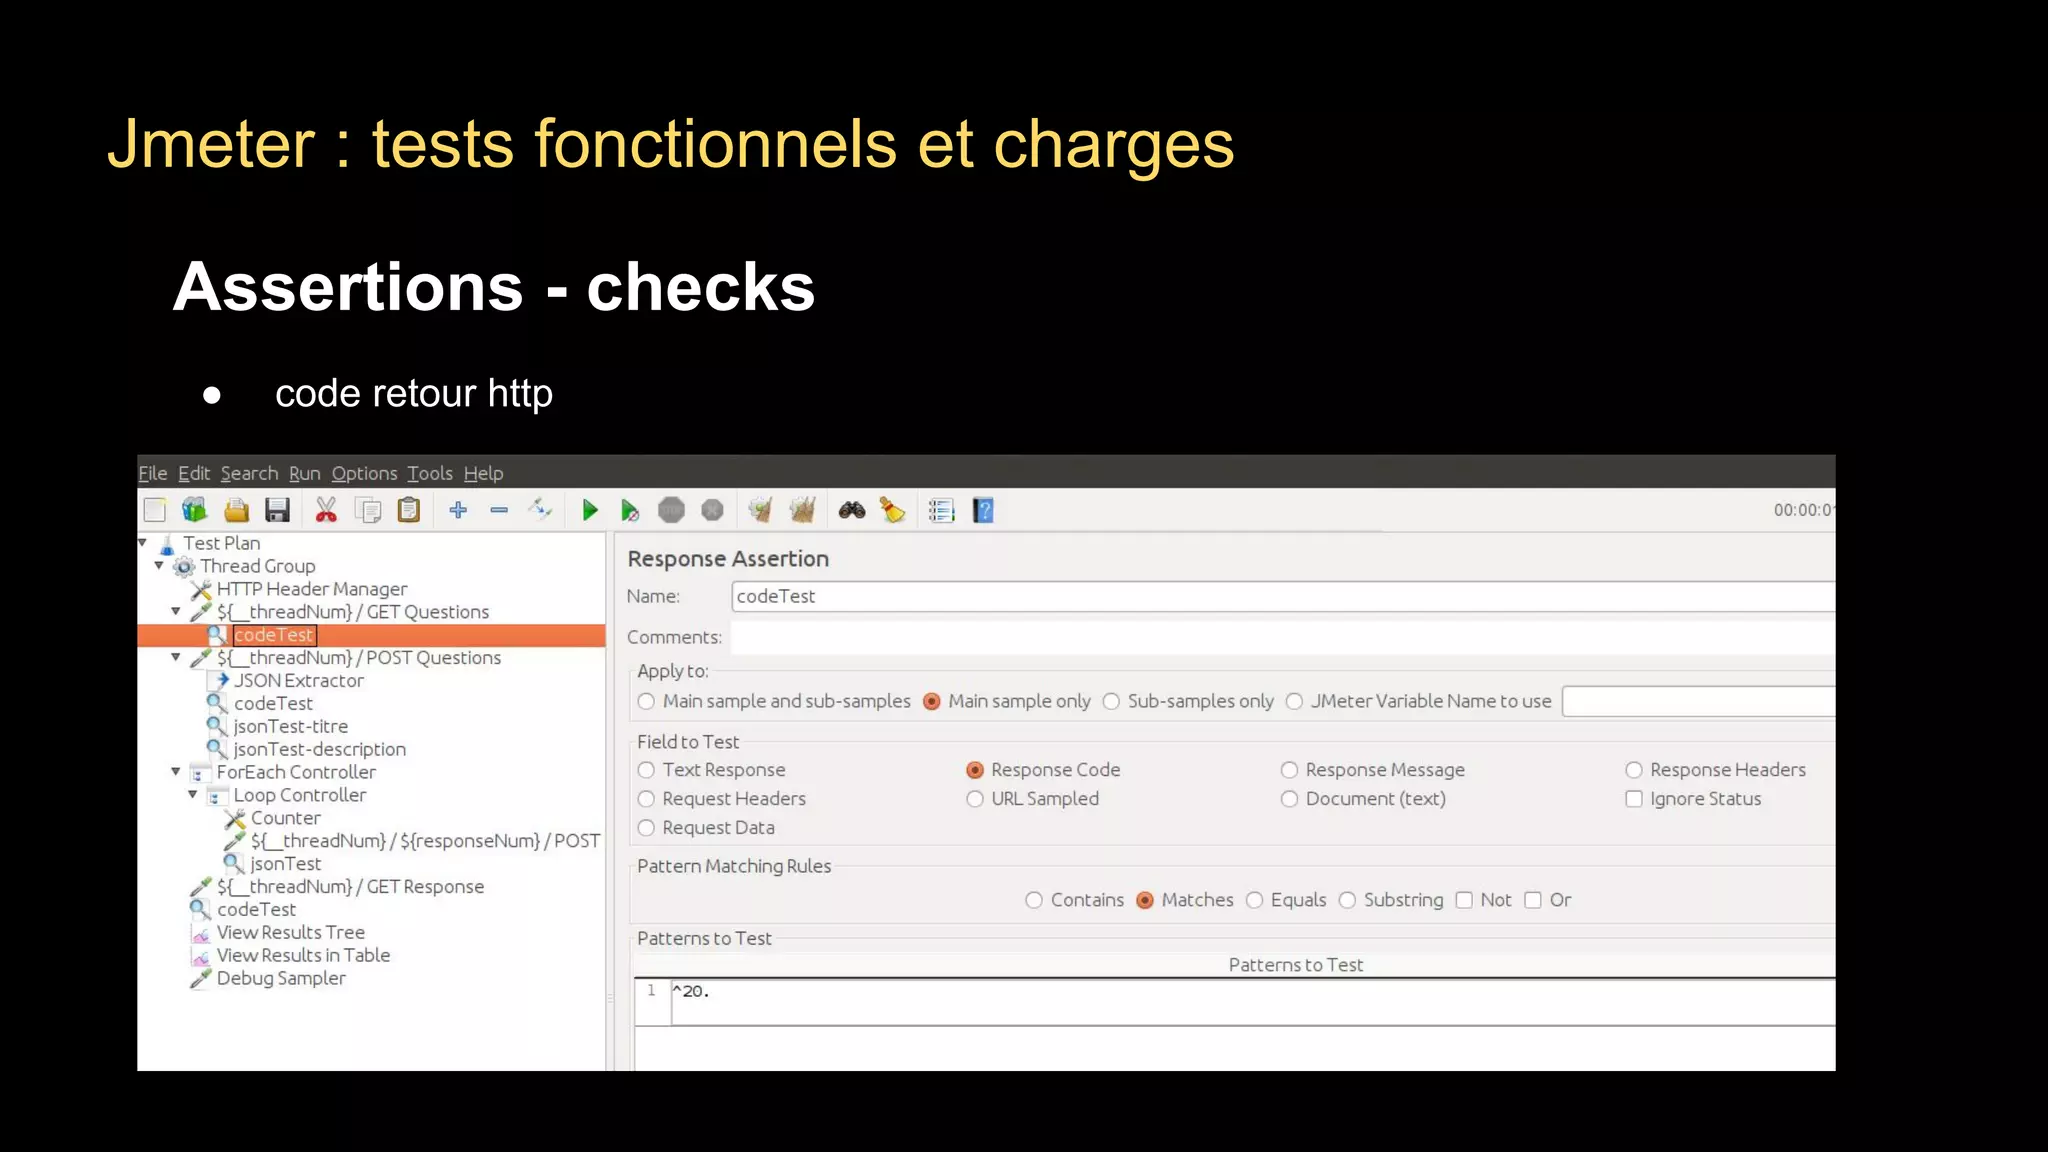Collapse the Test Plan tree node
This screenshot has height=1152, width=2048.
pos(143,543)
